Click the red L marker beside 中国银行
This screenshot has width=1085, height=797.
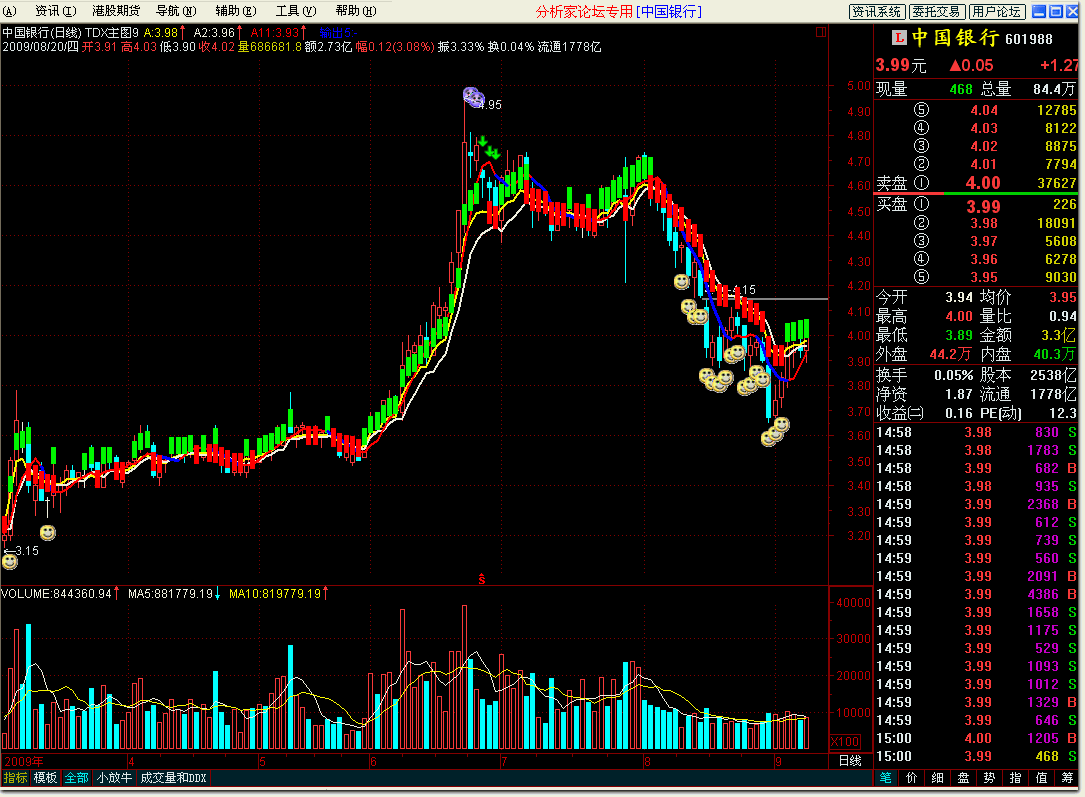point(899,38)
